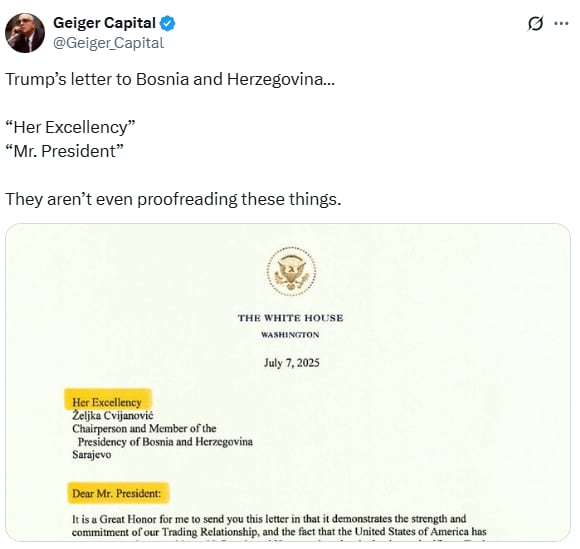Click the highlighted 'Dear Mr. President:' salutation

[118, 493]
